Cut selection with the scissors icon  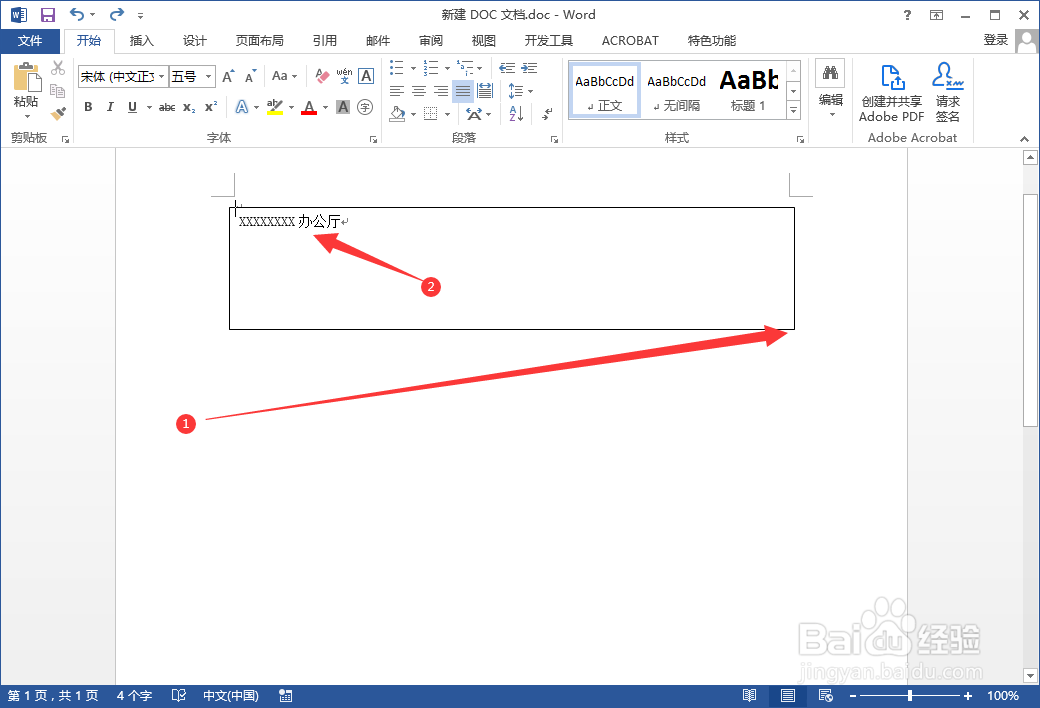tap(58, 68)
